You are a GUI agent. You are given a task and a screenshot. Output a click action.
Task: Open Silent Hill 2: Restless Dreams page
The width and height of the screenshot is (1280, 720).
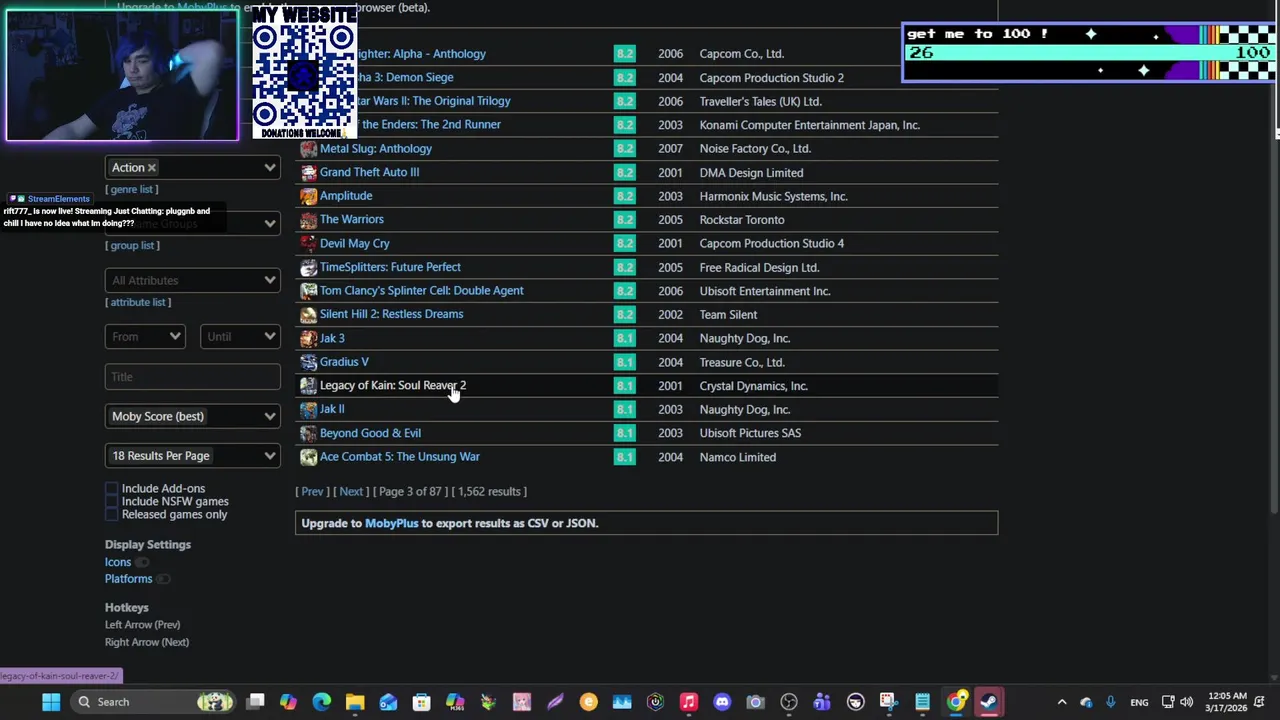click(391, 314)
